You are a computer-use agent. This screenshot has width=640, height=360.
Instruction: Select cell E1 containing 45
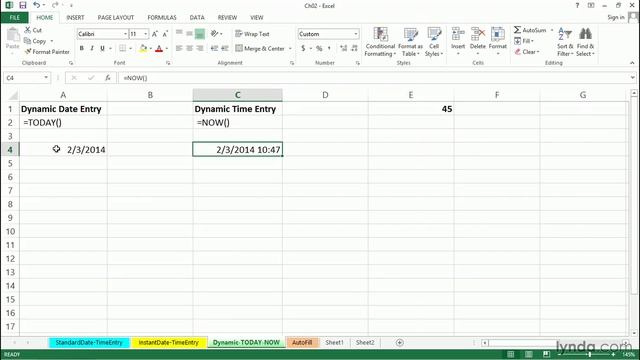[411, 109]
